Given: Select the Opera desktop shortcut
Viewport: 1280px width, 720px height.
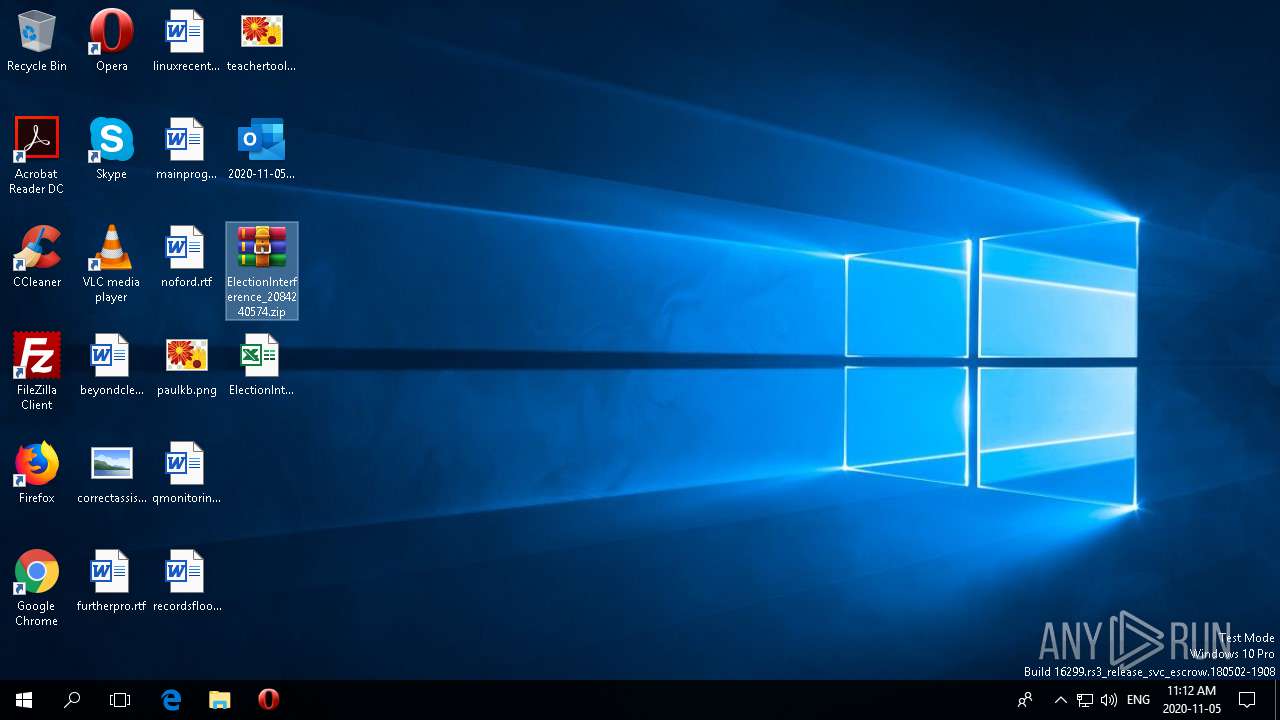Looking at the screenshot, I should click(111, 41).
